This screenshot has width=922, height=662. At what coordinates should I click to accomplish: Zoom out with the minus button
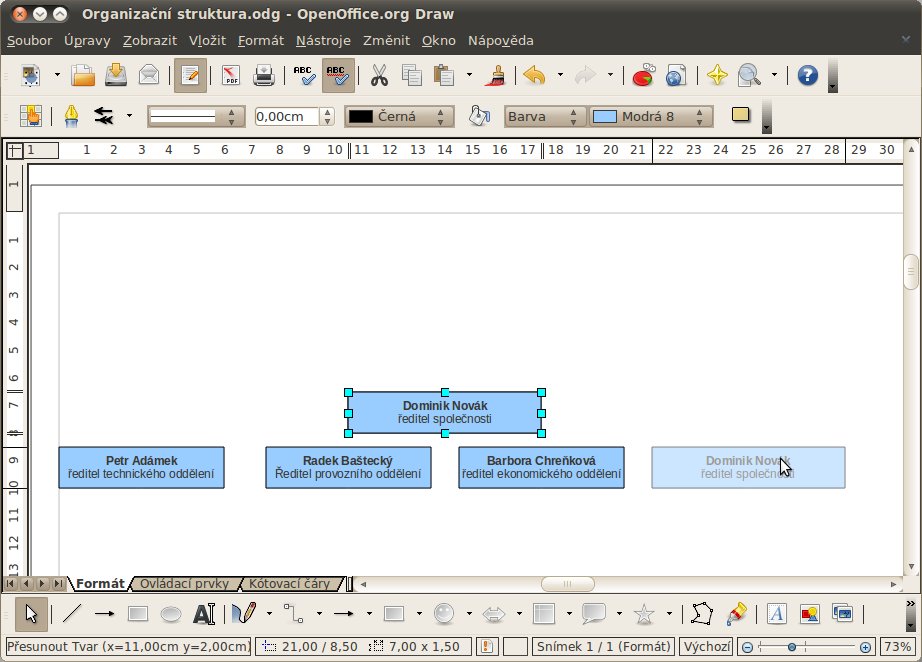pos(747,647)
